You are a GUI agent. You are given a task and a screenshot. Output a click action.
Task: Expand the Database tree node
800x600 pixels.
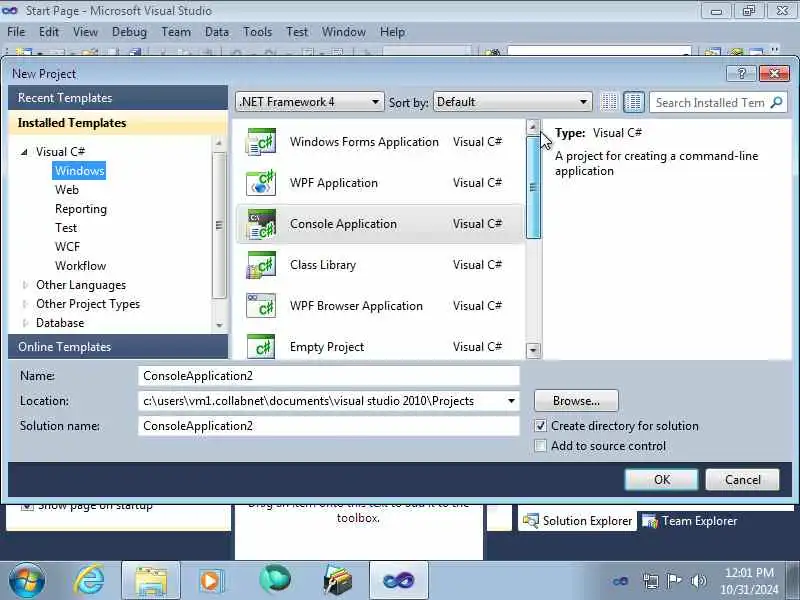coord(24,323)
